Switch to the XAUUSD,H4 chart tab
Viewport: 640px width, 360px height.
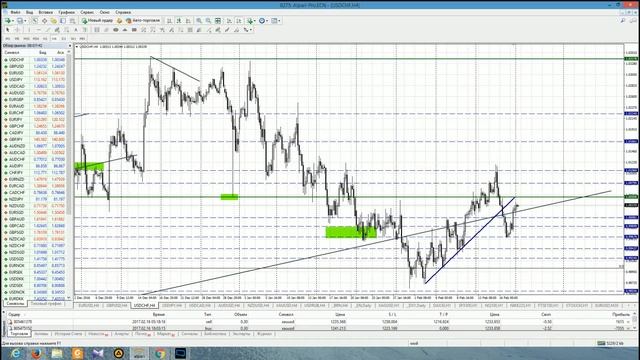pyautogui.click(x=286, y=305)
